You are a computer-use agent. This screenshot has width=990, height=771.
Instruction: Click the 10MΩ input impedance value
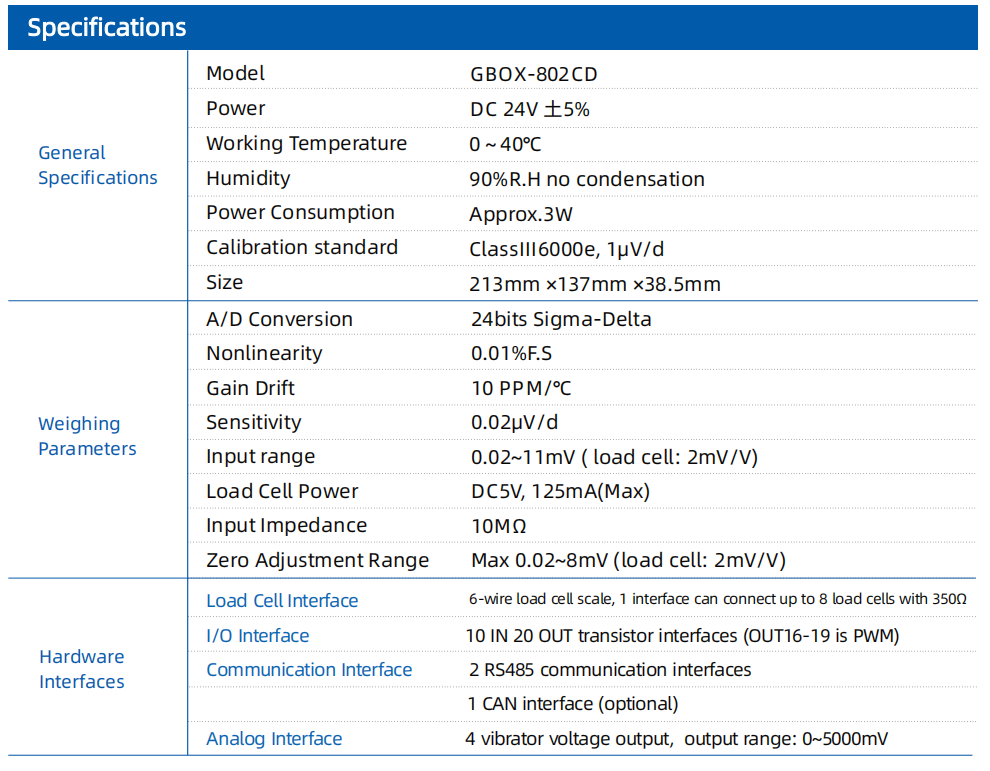[499, 526]
